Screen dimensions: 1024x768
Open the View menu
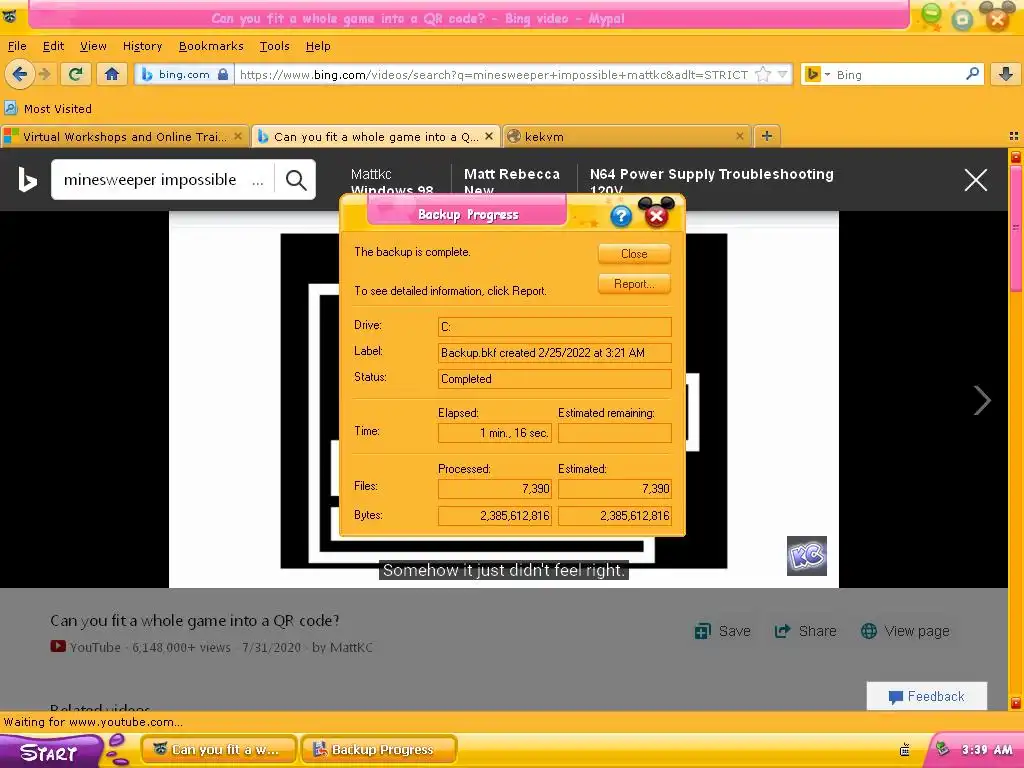[93, 46]
